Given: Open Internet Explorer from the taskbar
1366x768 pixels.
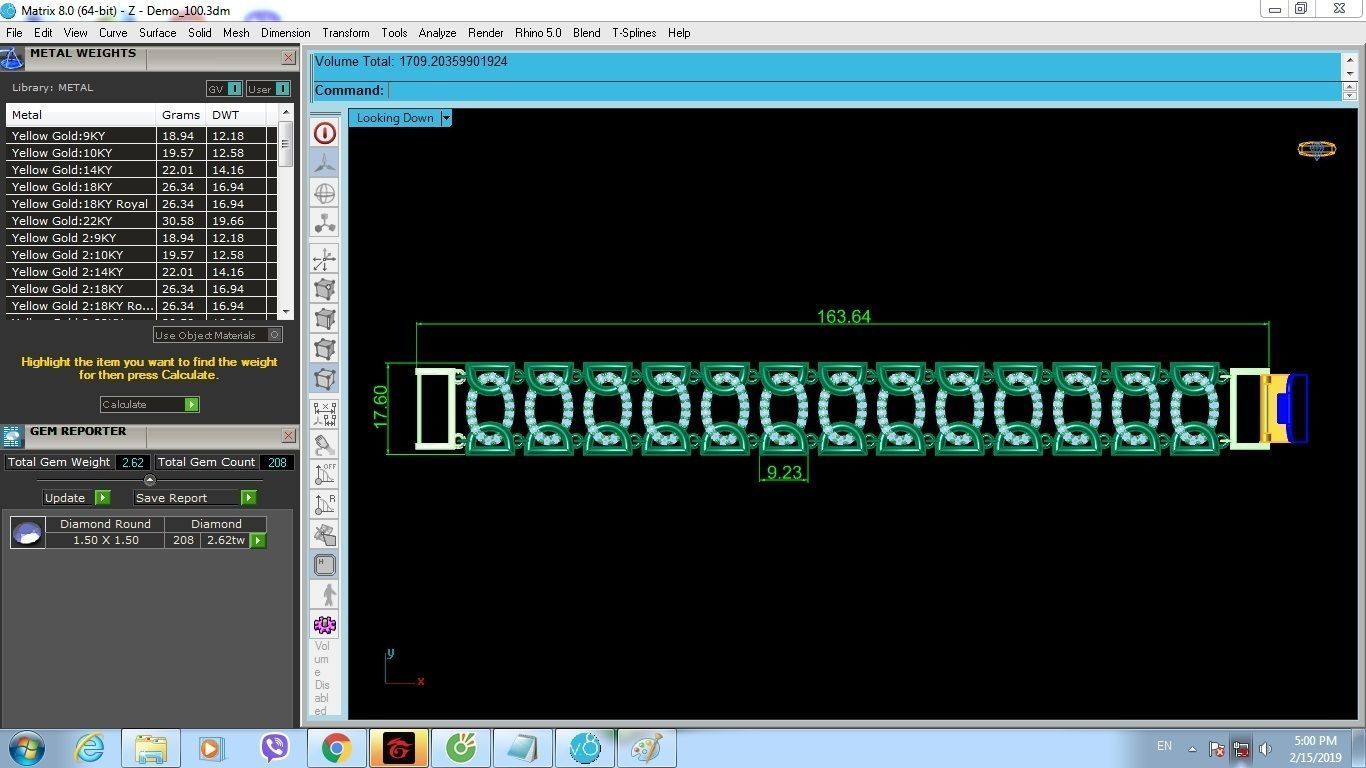Looking at the screenshot, I should pos(89,748).
